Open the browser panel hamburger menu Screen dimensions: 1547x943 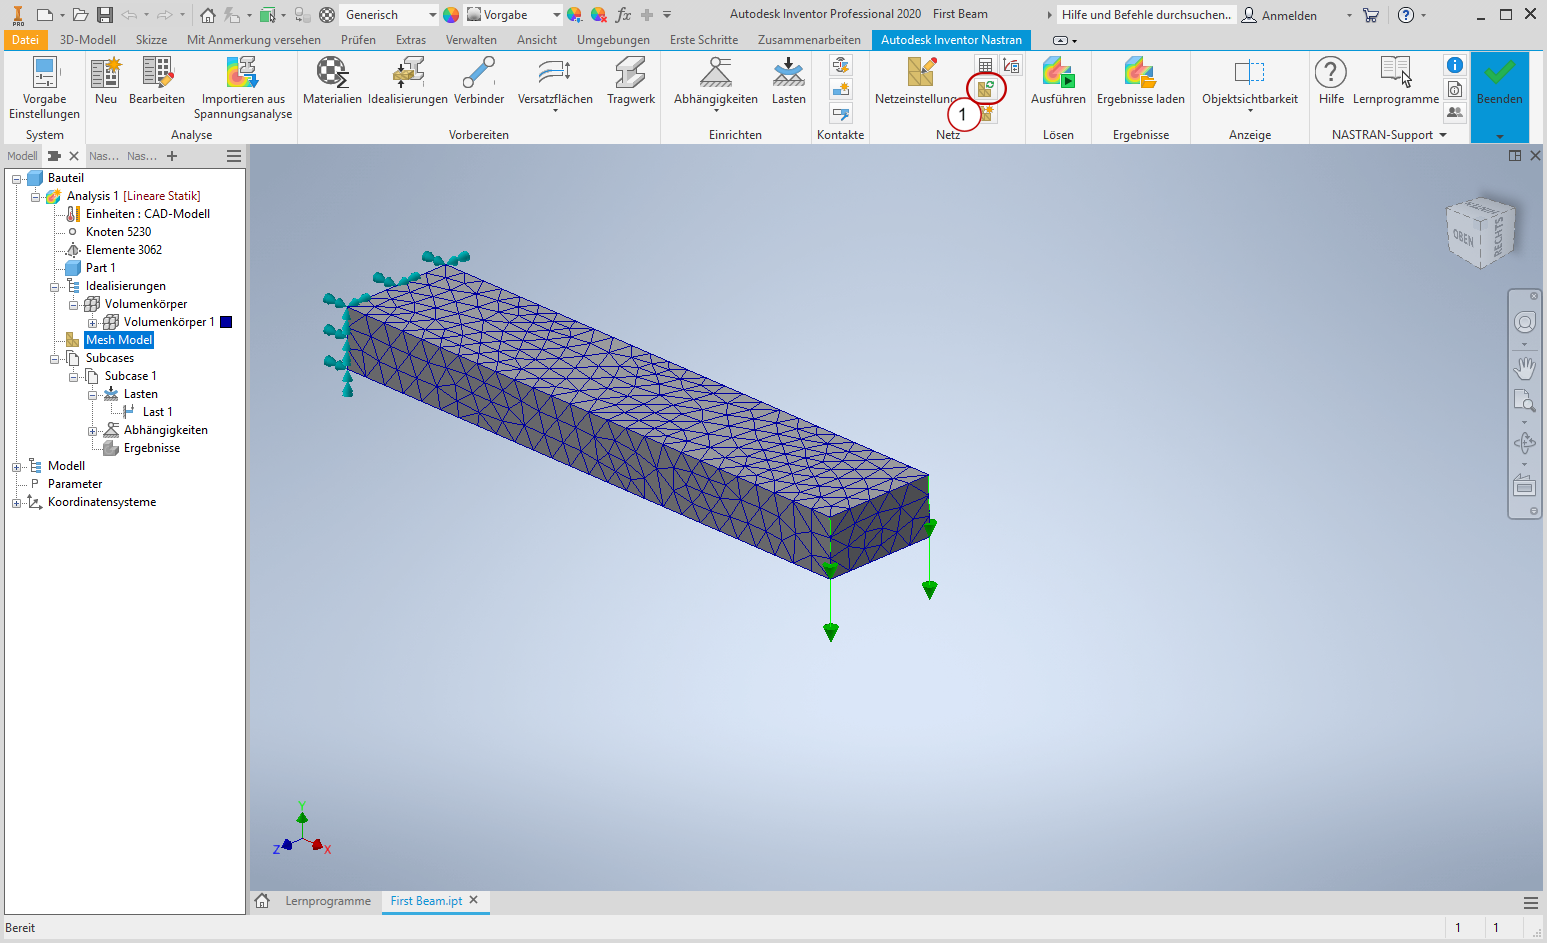(234, 156)
